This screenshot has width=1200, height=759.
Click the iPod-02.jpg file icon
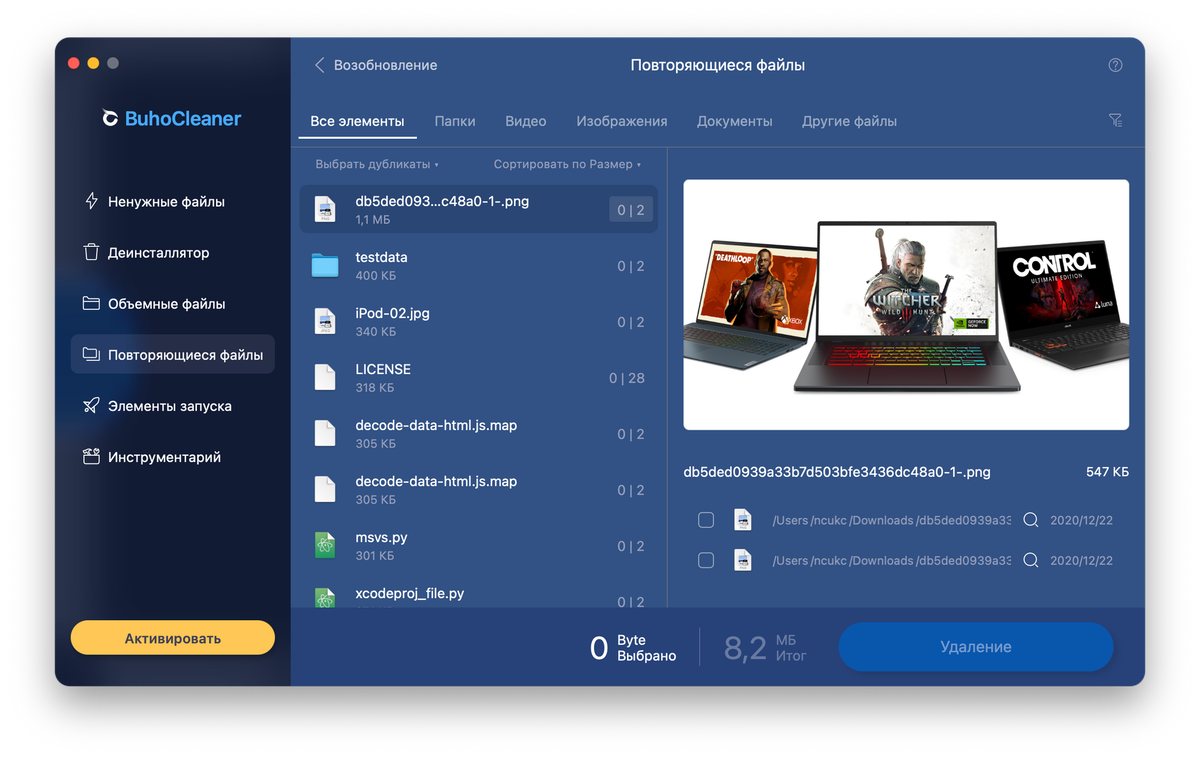[x=325, y=321]
